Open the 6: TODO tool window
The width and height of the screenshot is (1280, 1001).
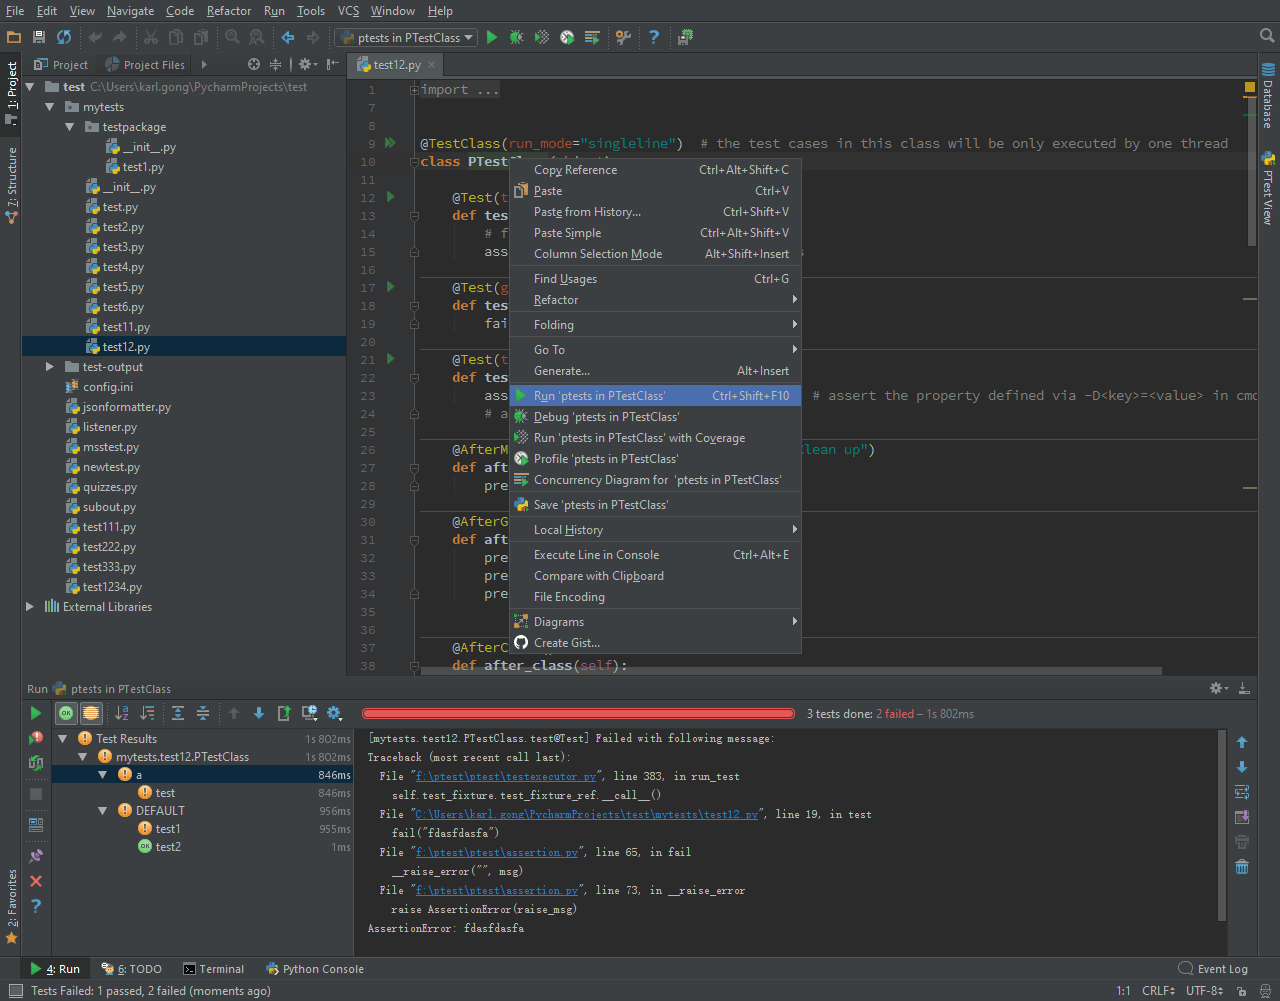[x=132, y=969]
